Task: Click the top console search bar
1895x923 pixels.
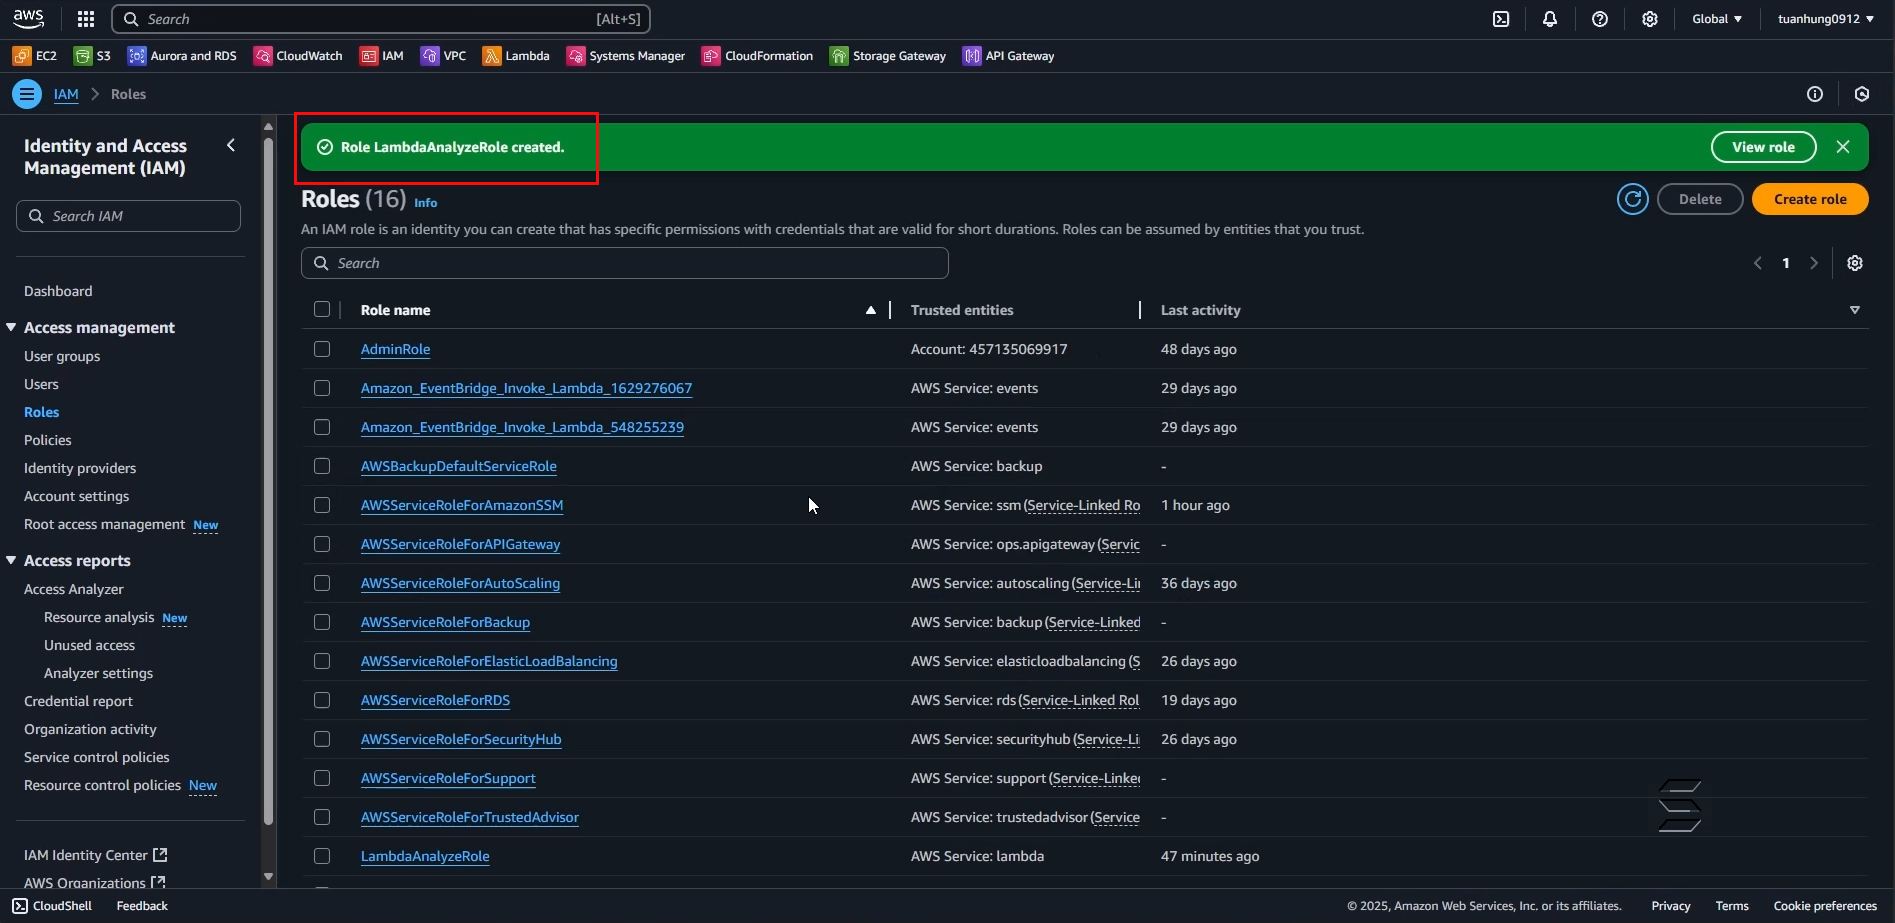Action: click(x=381, y=19)
